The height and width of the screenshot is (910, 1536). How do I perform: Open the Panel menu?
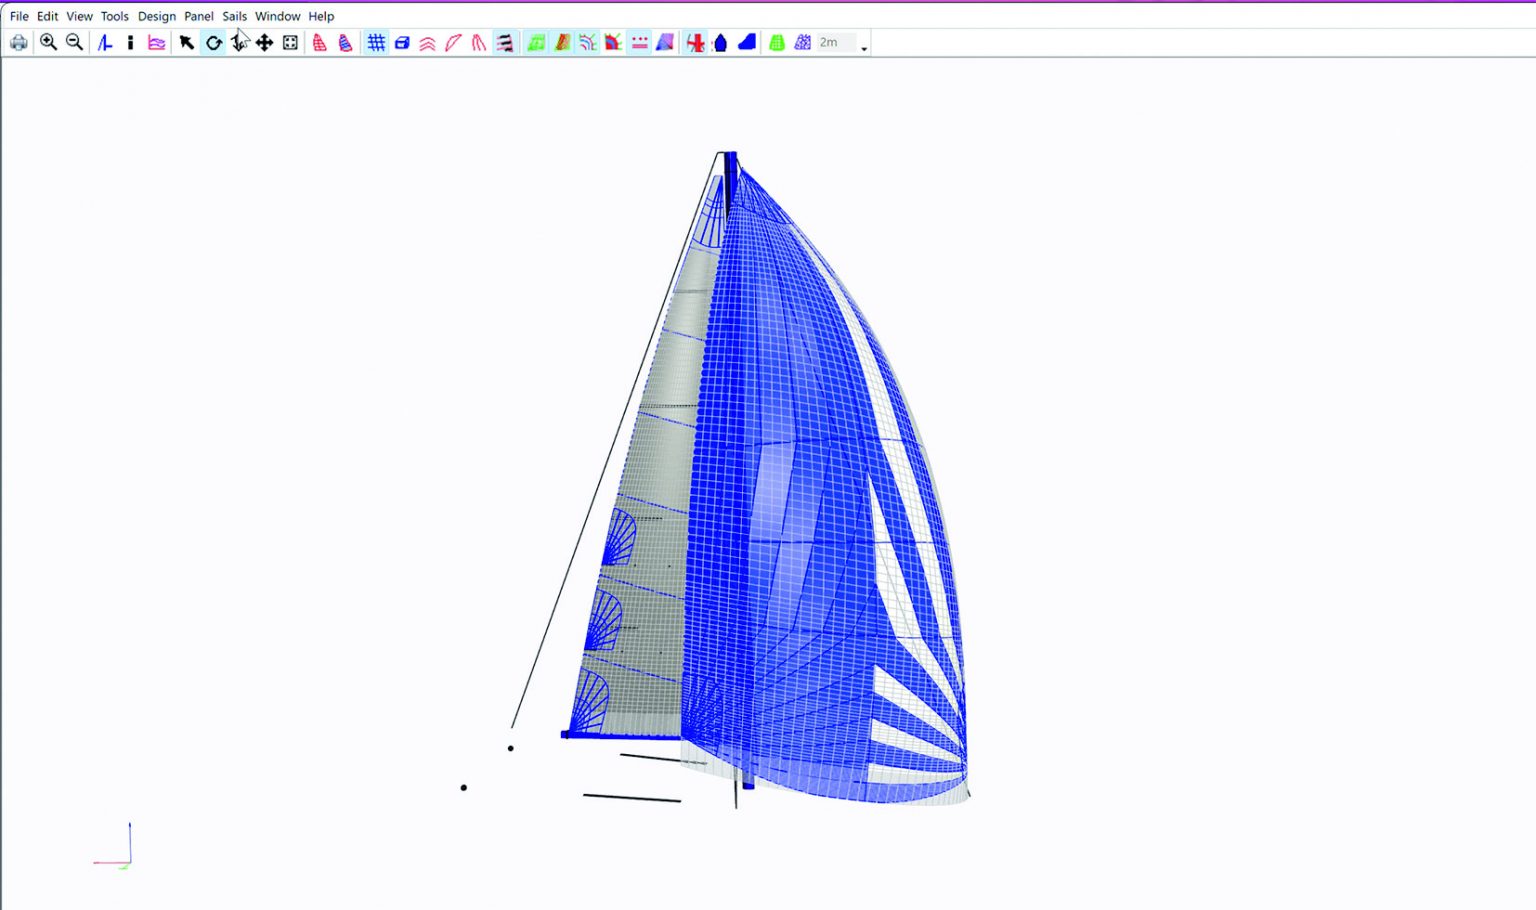coord(198,16)
